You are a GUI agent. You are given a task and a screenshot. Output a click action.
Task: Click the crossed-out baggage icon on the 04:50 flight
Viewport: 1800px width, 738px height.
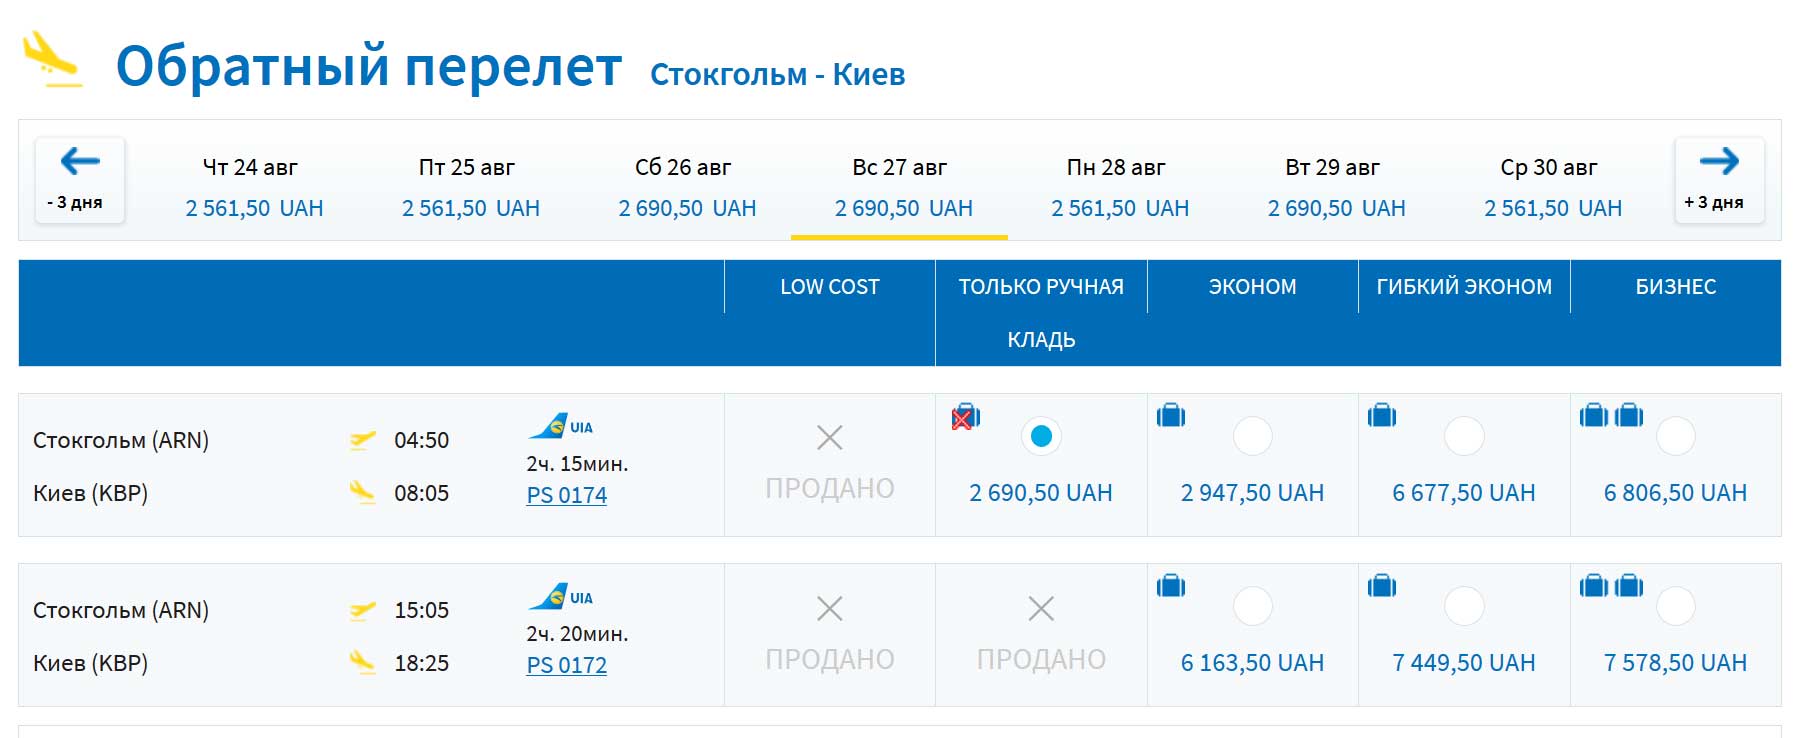965,416
